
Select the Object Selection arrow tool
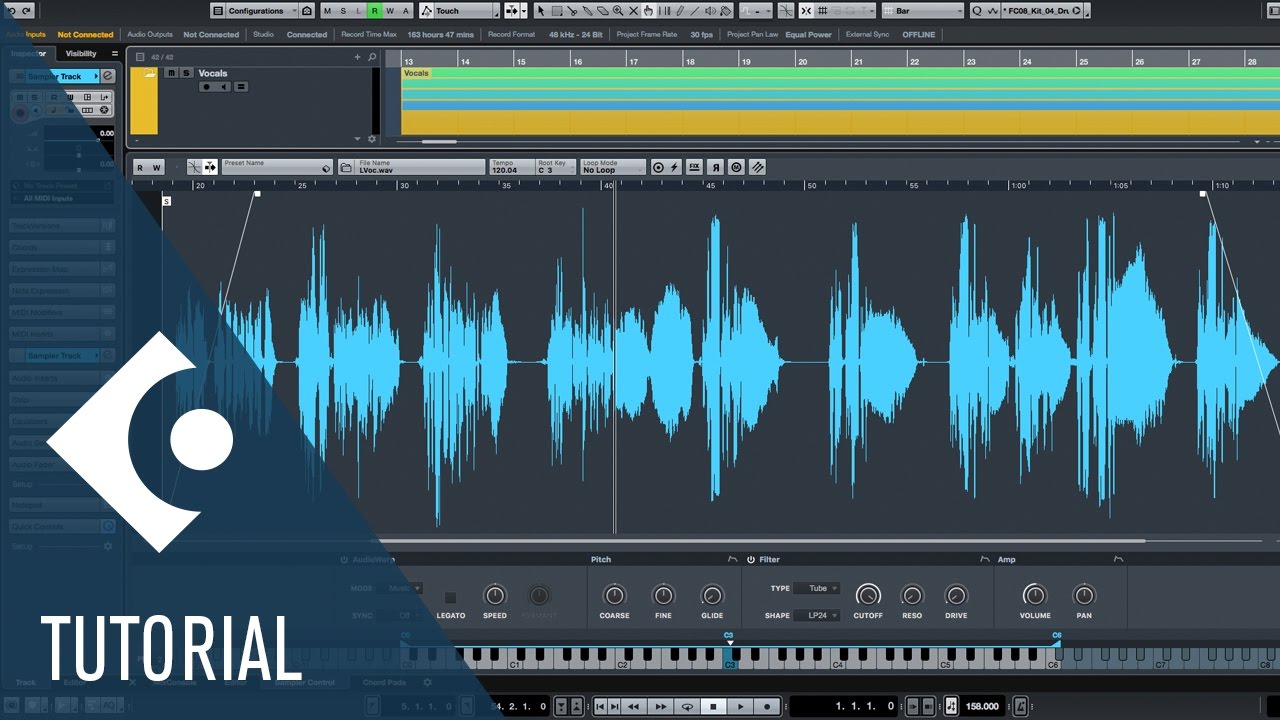[x=541, y=11]
